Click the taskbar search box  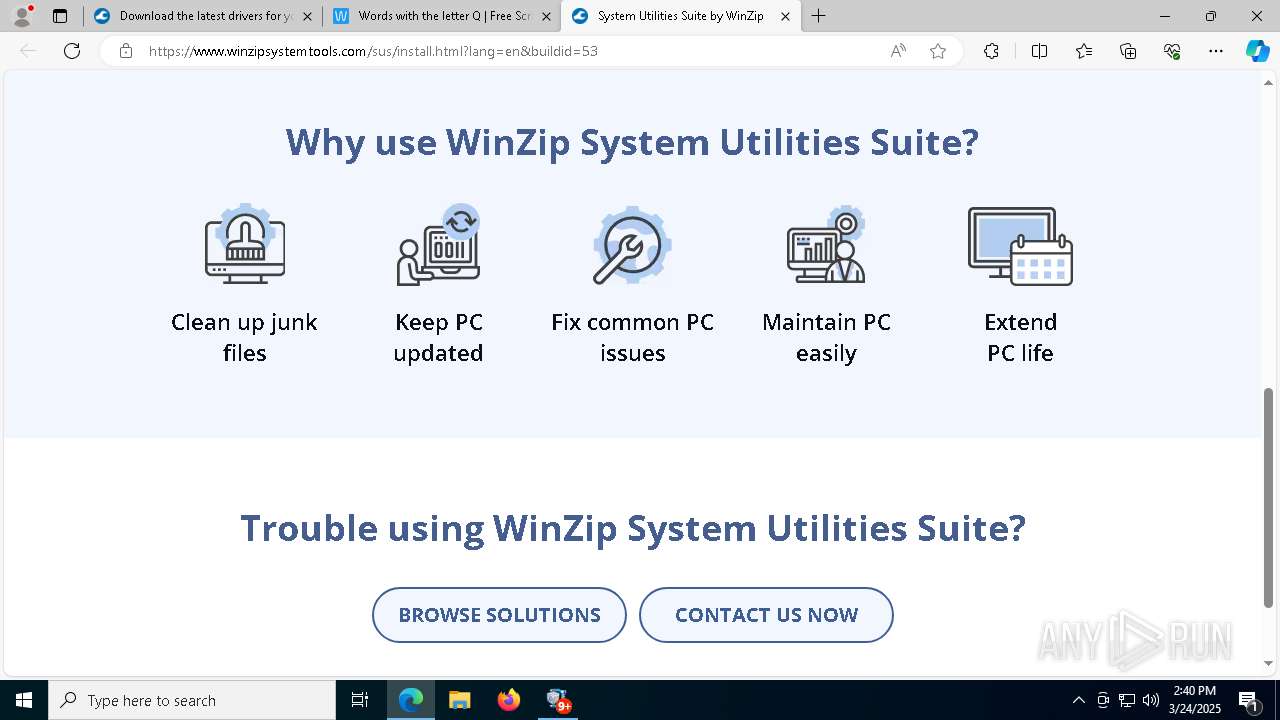point(192,700)
